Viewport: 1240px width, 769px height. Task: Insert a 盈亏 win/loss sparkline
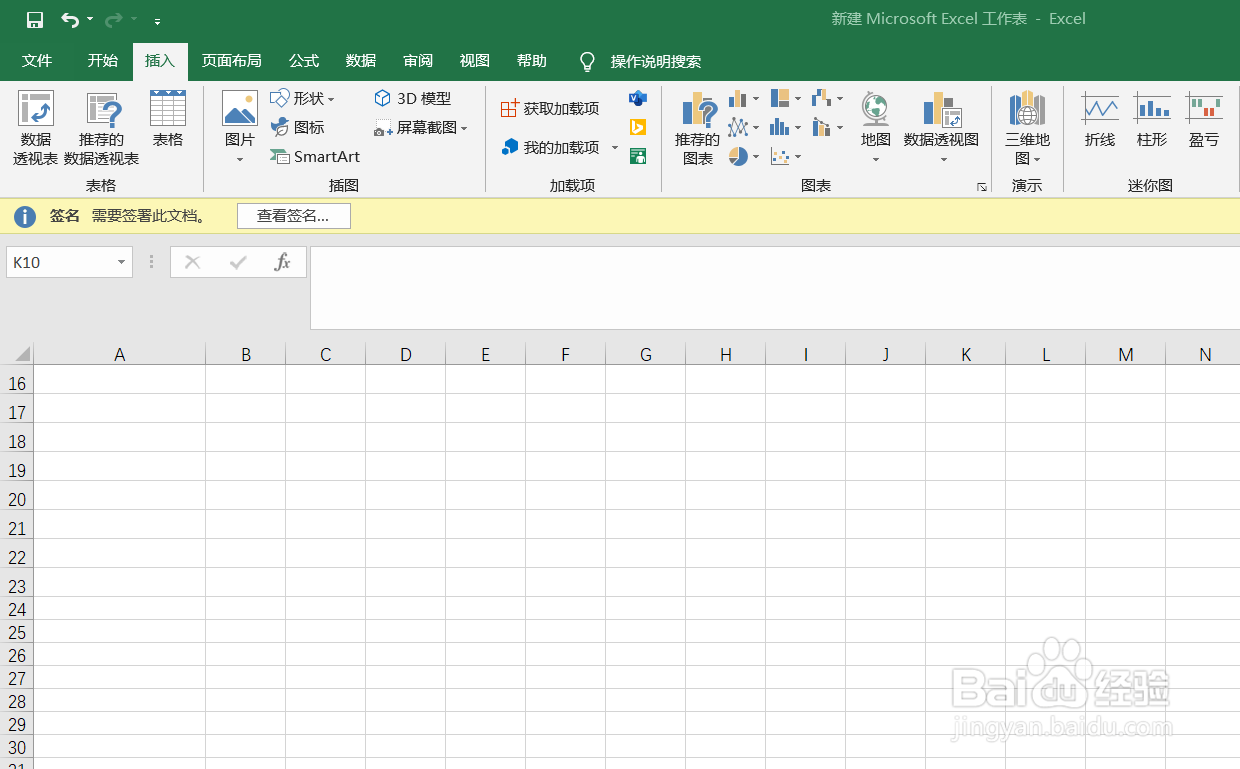coord(1204,120)
